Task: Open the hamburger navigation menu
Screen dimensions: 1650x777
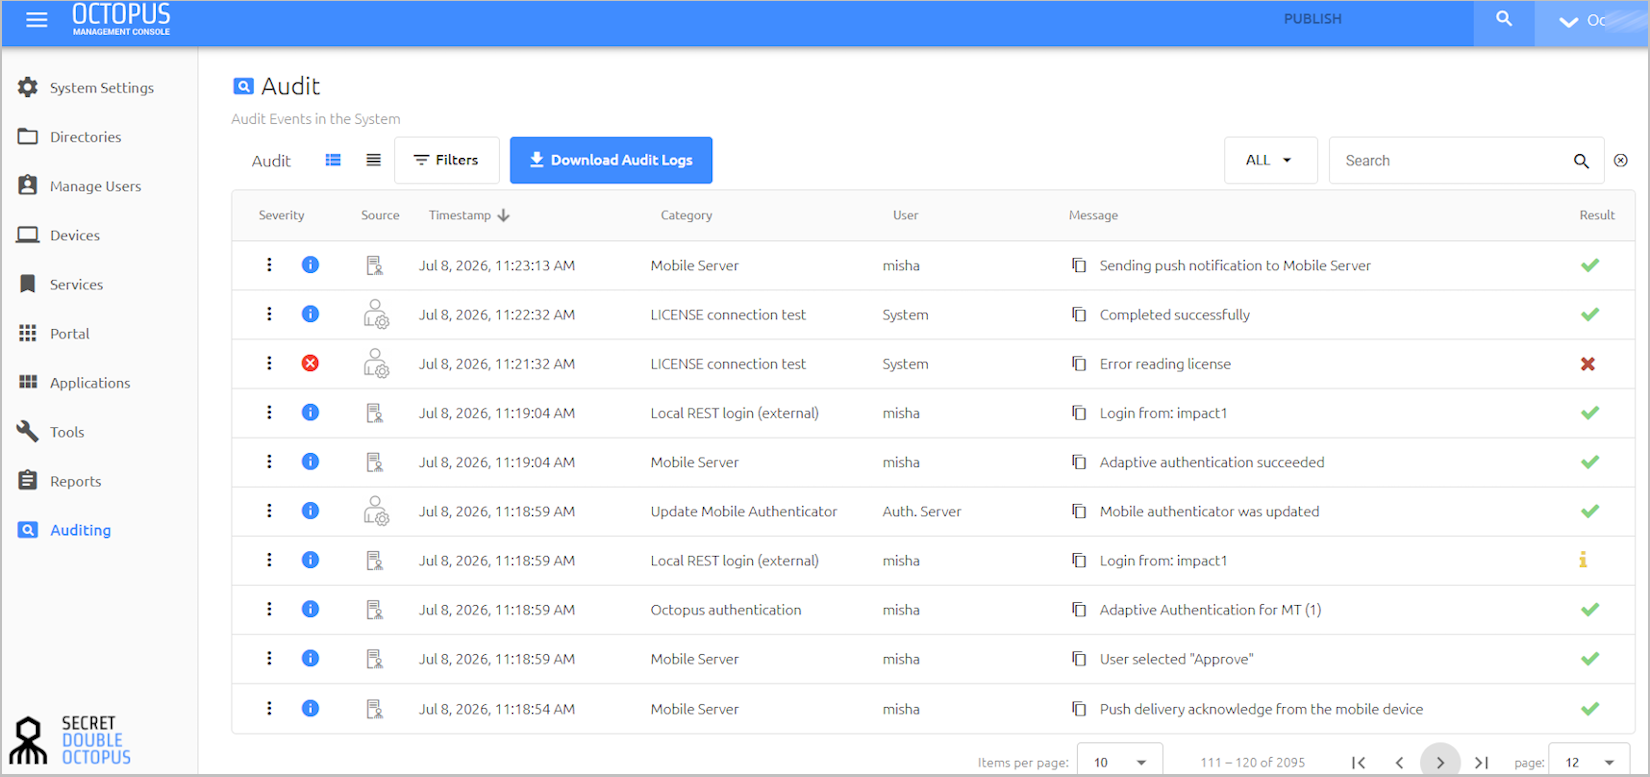Action: click(37, 20)
